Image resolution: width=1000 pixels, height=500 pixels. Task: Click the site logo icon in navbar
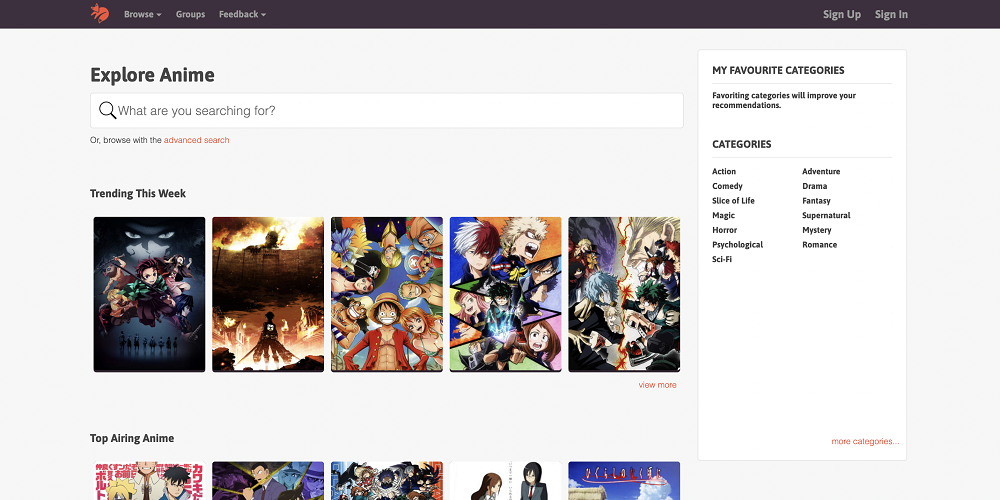(99, 14)
